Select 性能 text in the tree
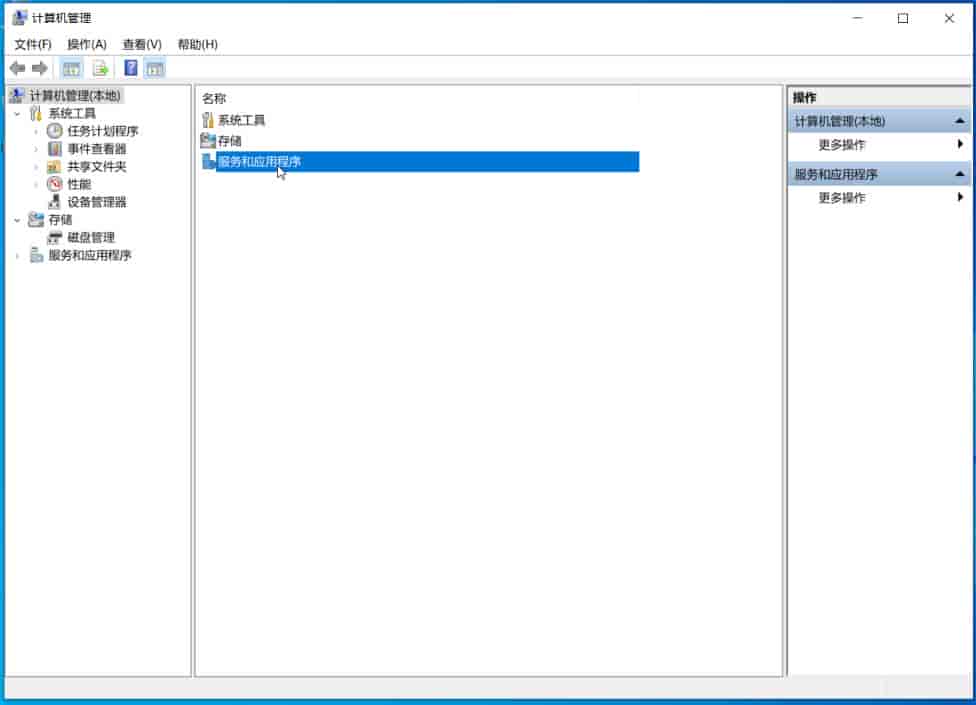The height and width of the screenshot is (705, 976). pos(79,184)
